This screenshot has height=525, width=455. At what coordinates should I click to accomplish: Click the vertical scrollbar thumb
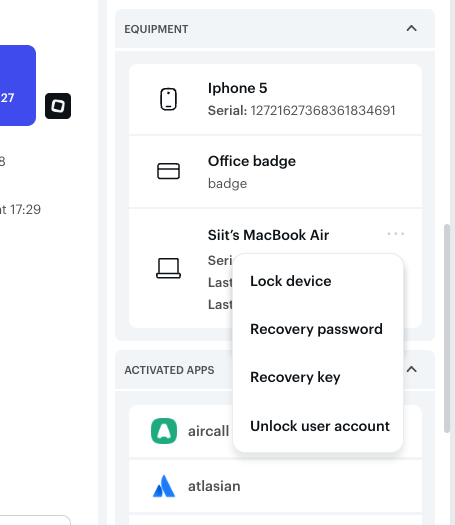447,328
